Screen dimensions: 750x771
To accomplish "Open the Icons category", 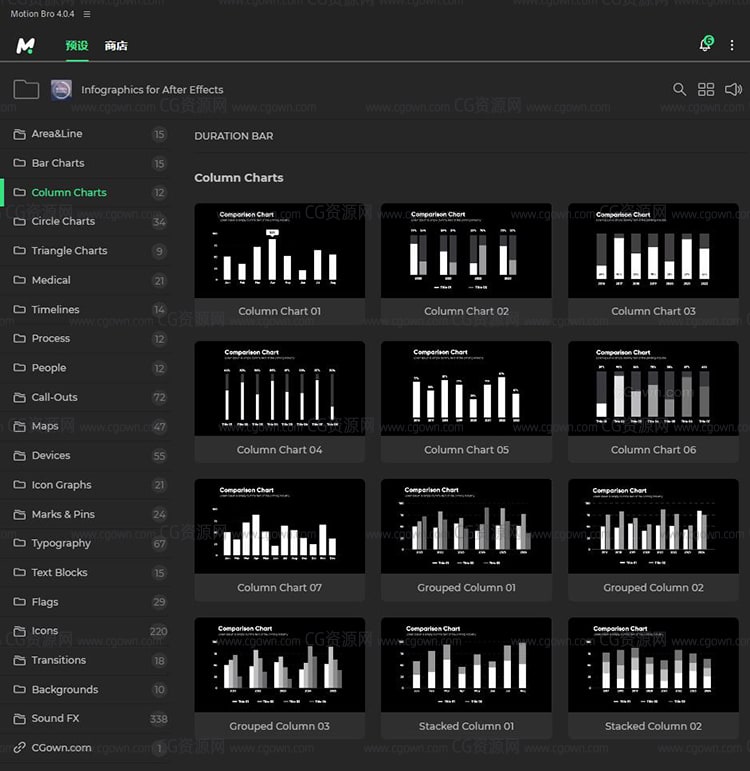I will (85, 631).
